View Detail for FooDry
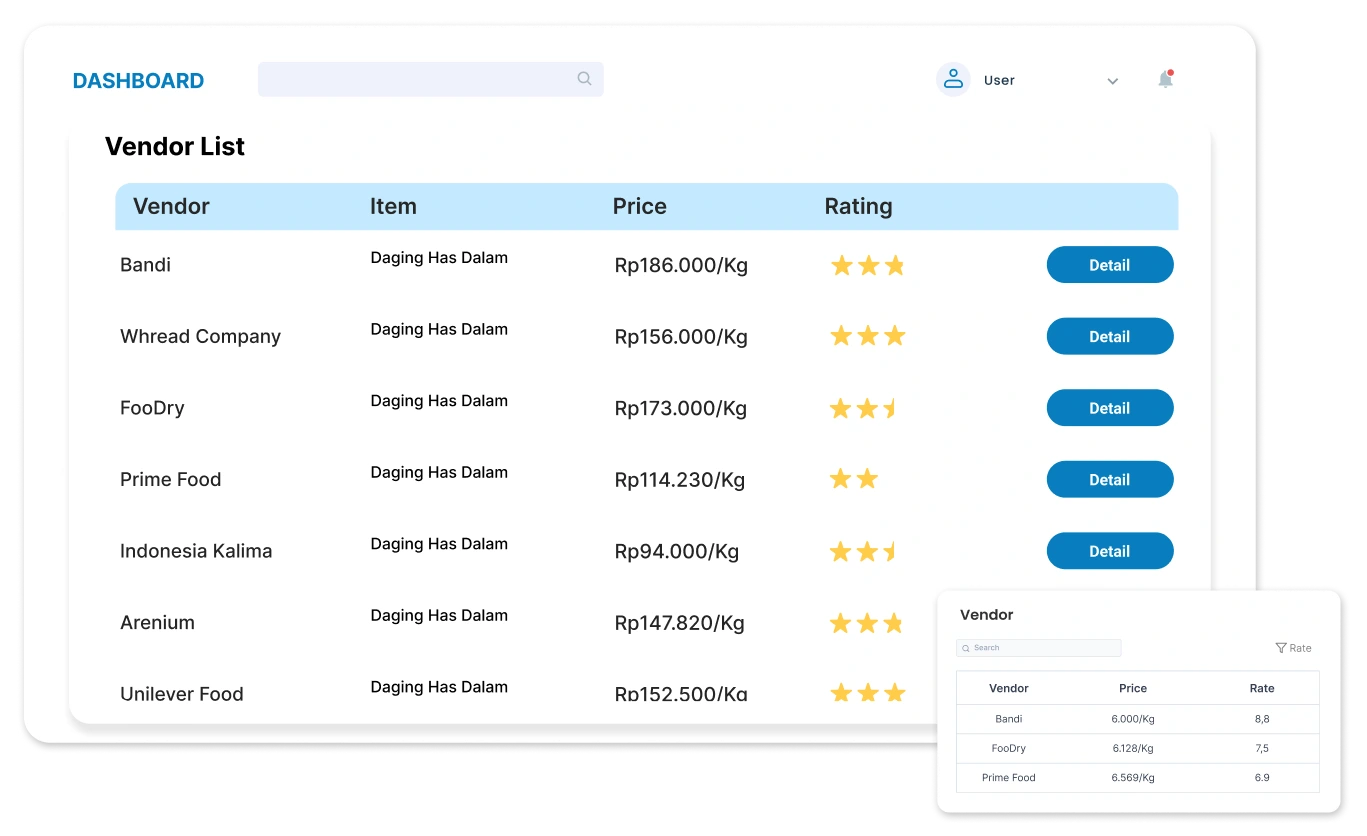1367x836 pixels. tap(1109, 408)
